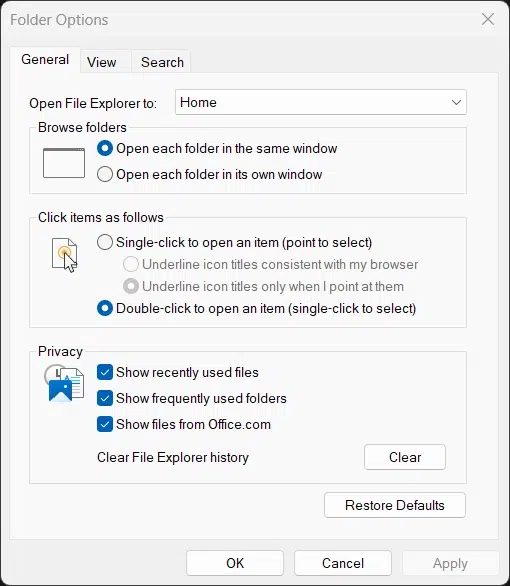
Task: Click the Browse folders group label
Action: pos(82,127)
